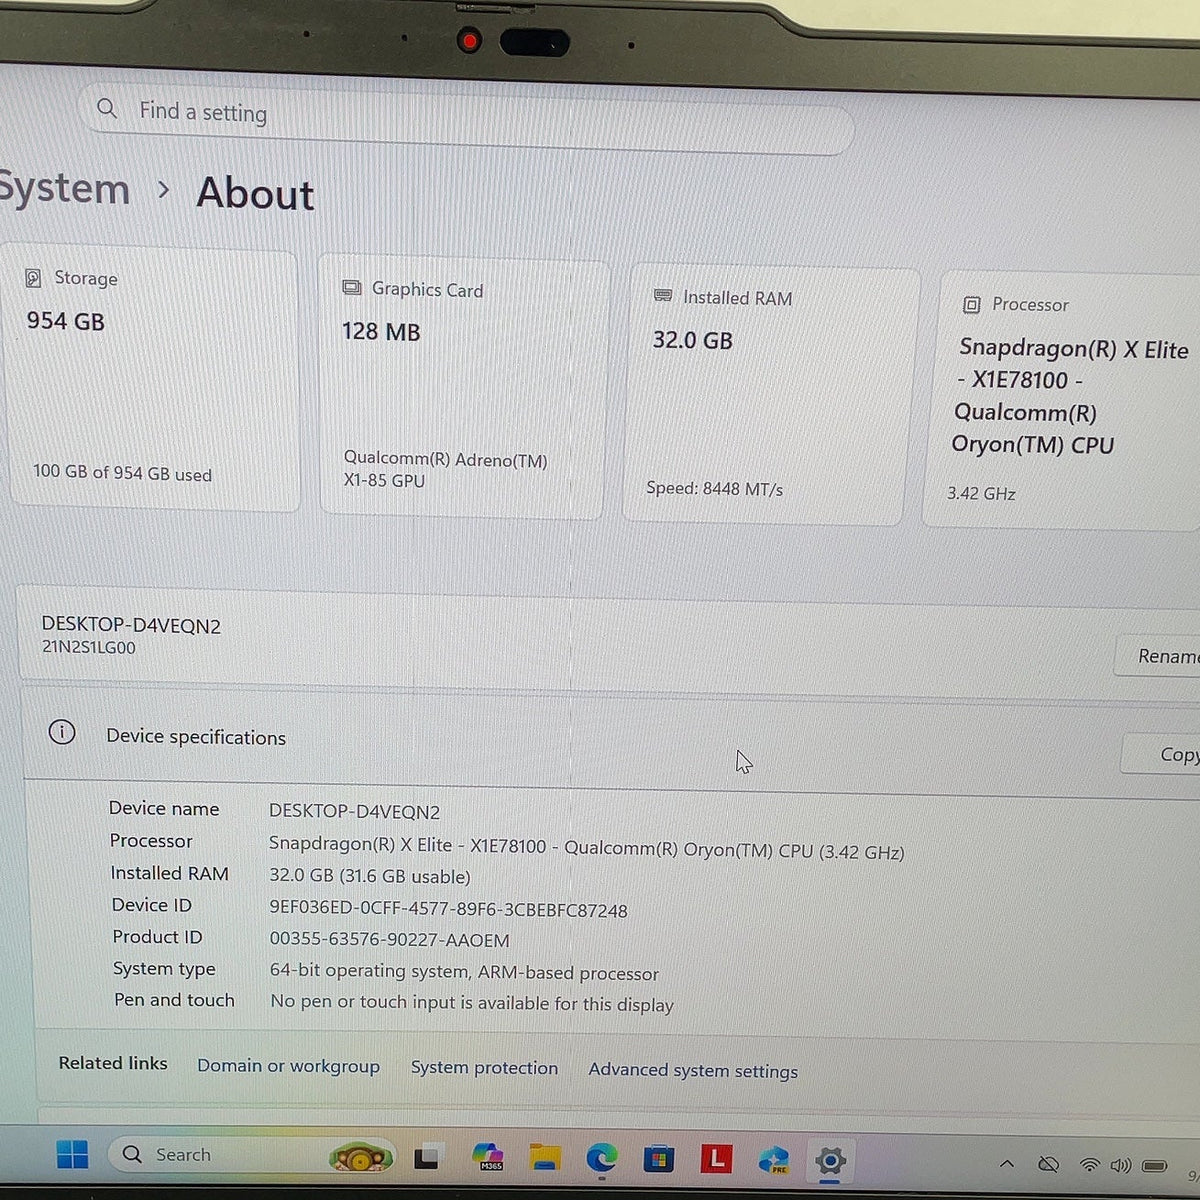Click the Device name label in specifications
The width and height of the screenshot is (1200, 1200).
point(164,808)
